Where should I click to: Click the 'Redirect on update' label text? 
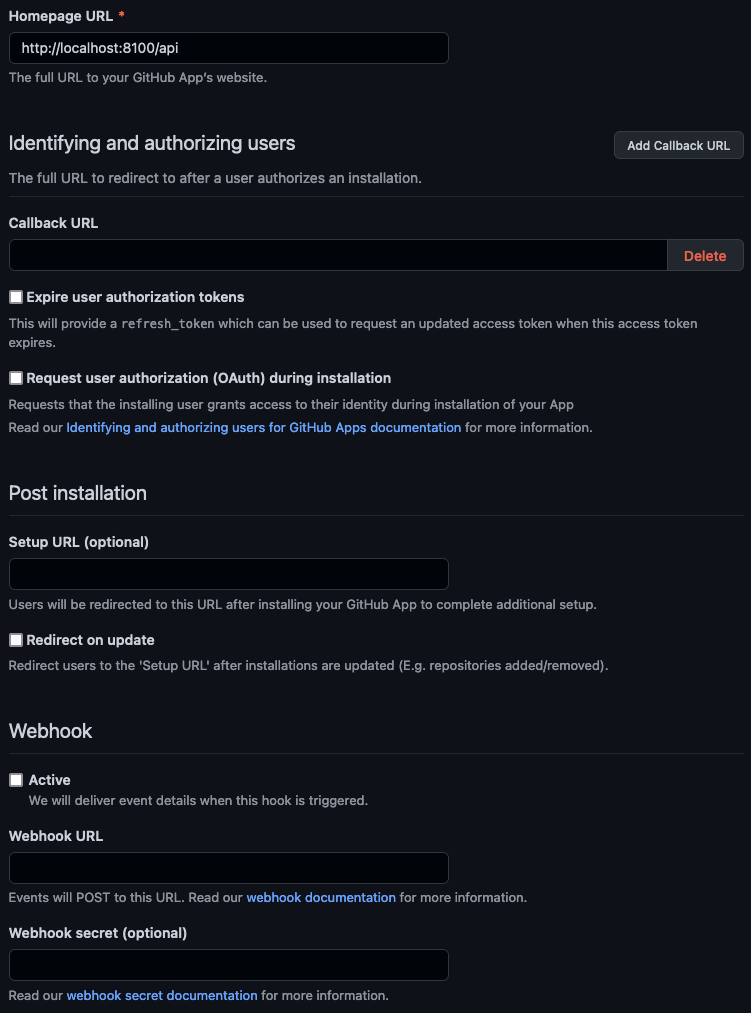click(x=90, y=640)
